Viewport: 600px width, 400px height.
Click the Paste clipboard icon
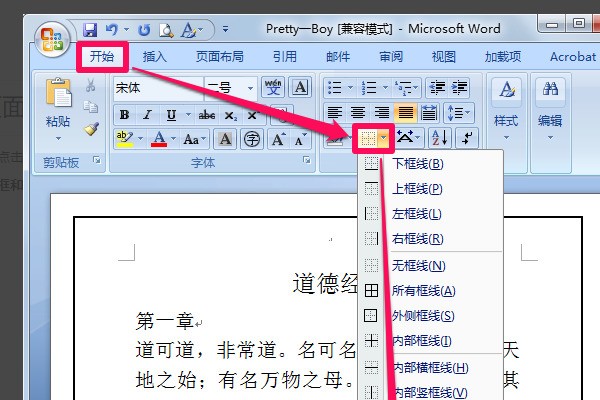point(58,92)
